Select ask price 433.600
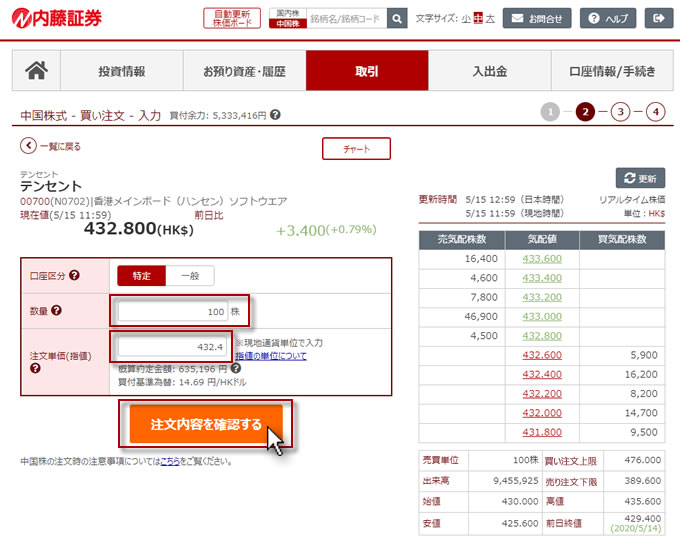The width and height of the screenshot is (680, 548). pyautogui.click(x=542, y=259)
